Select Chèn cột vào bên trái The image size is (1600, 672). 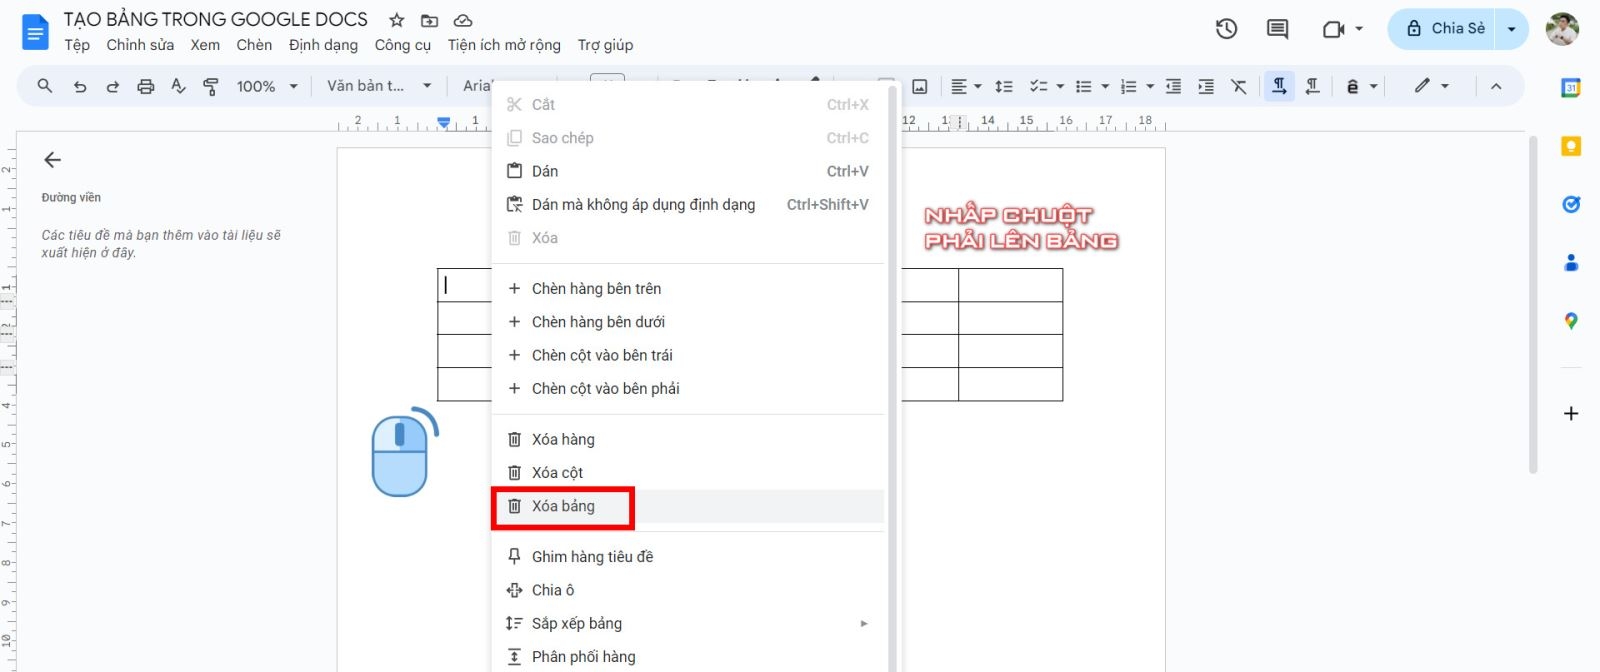click(x=688, y=355)
